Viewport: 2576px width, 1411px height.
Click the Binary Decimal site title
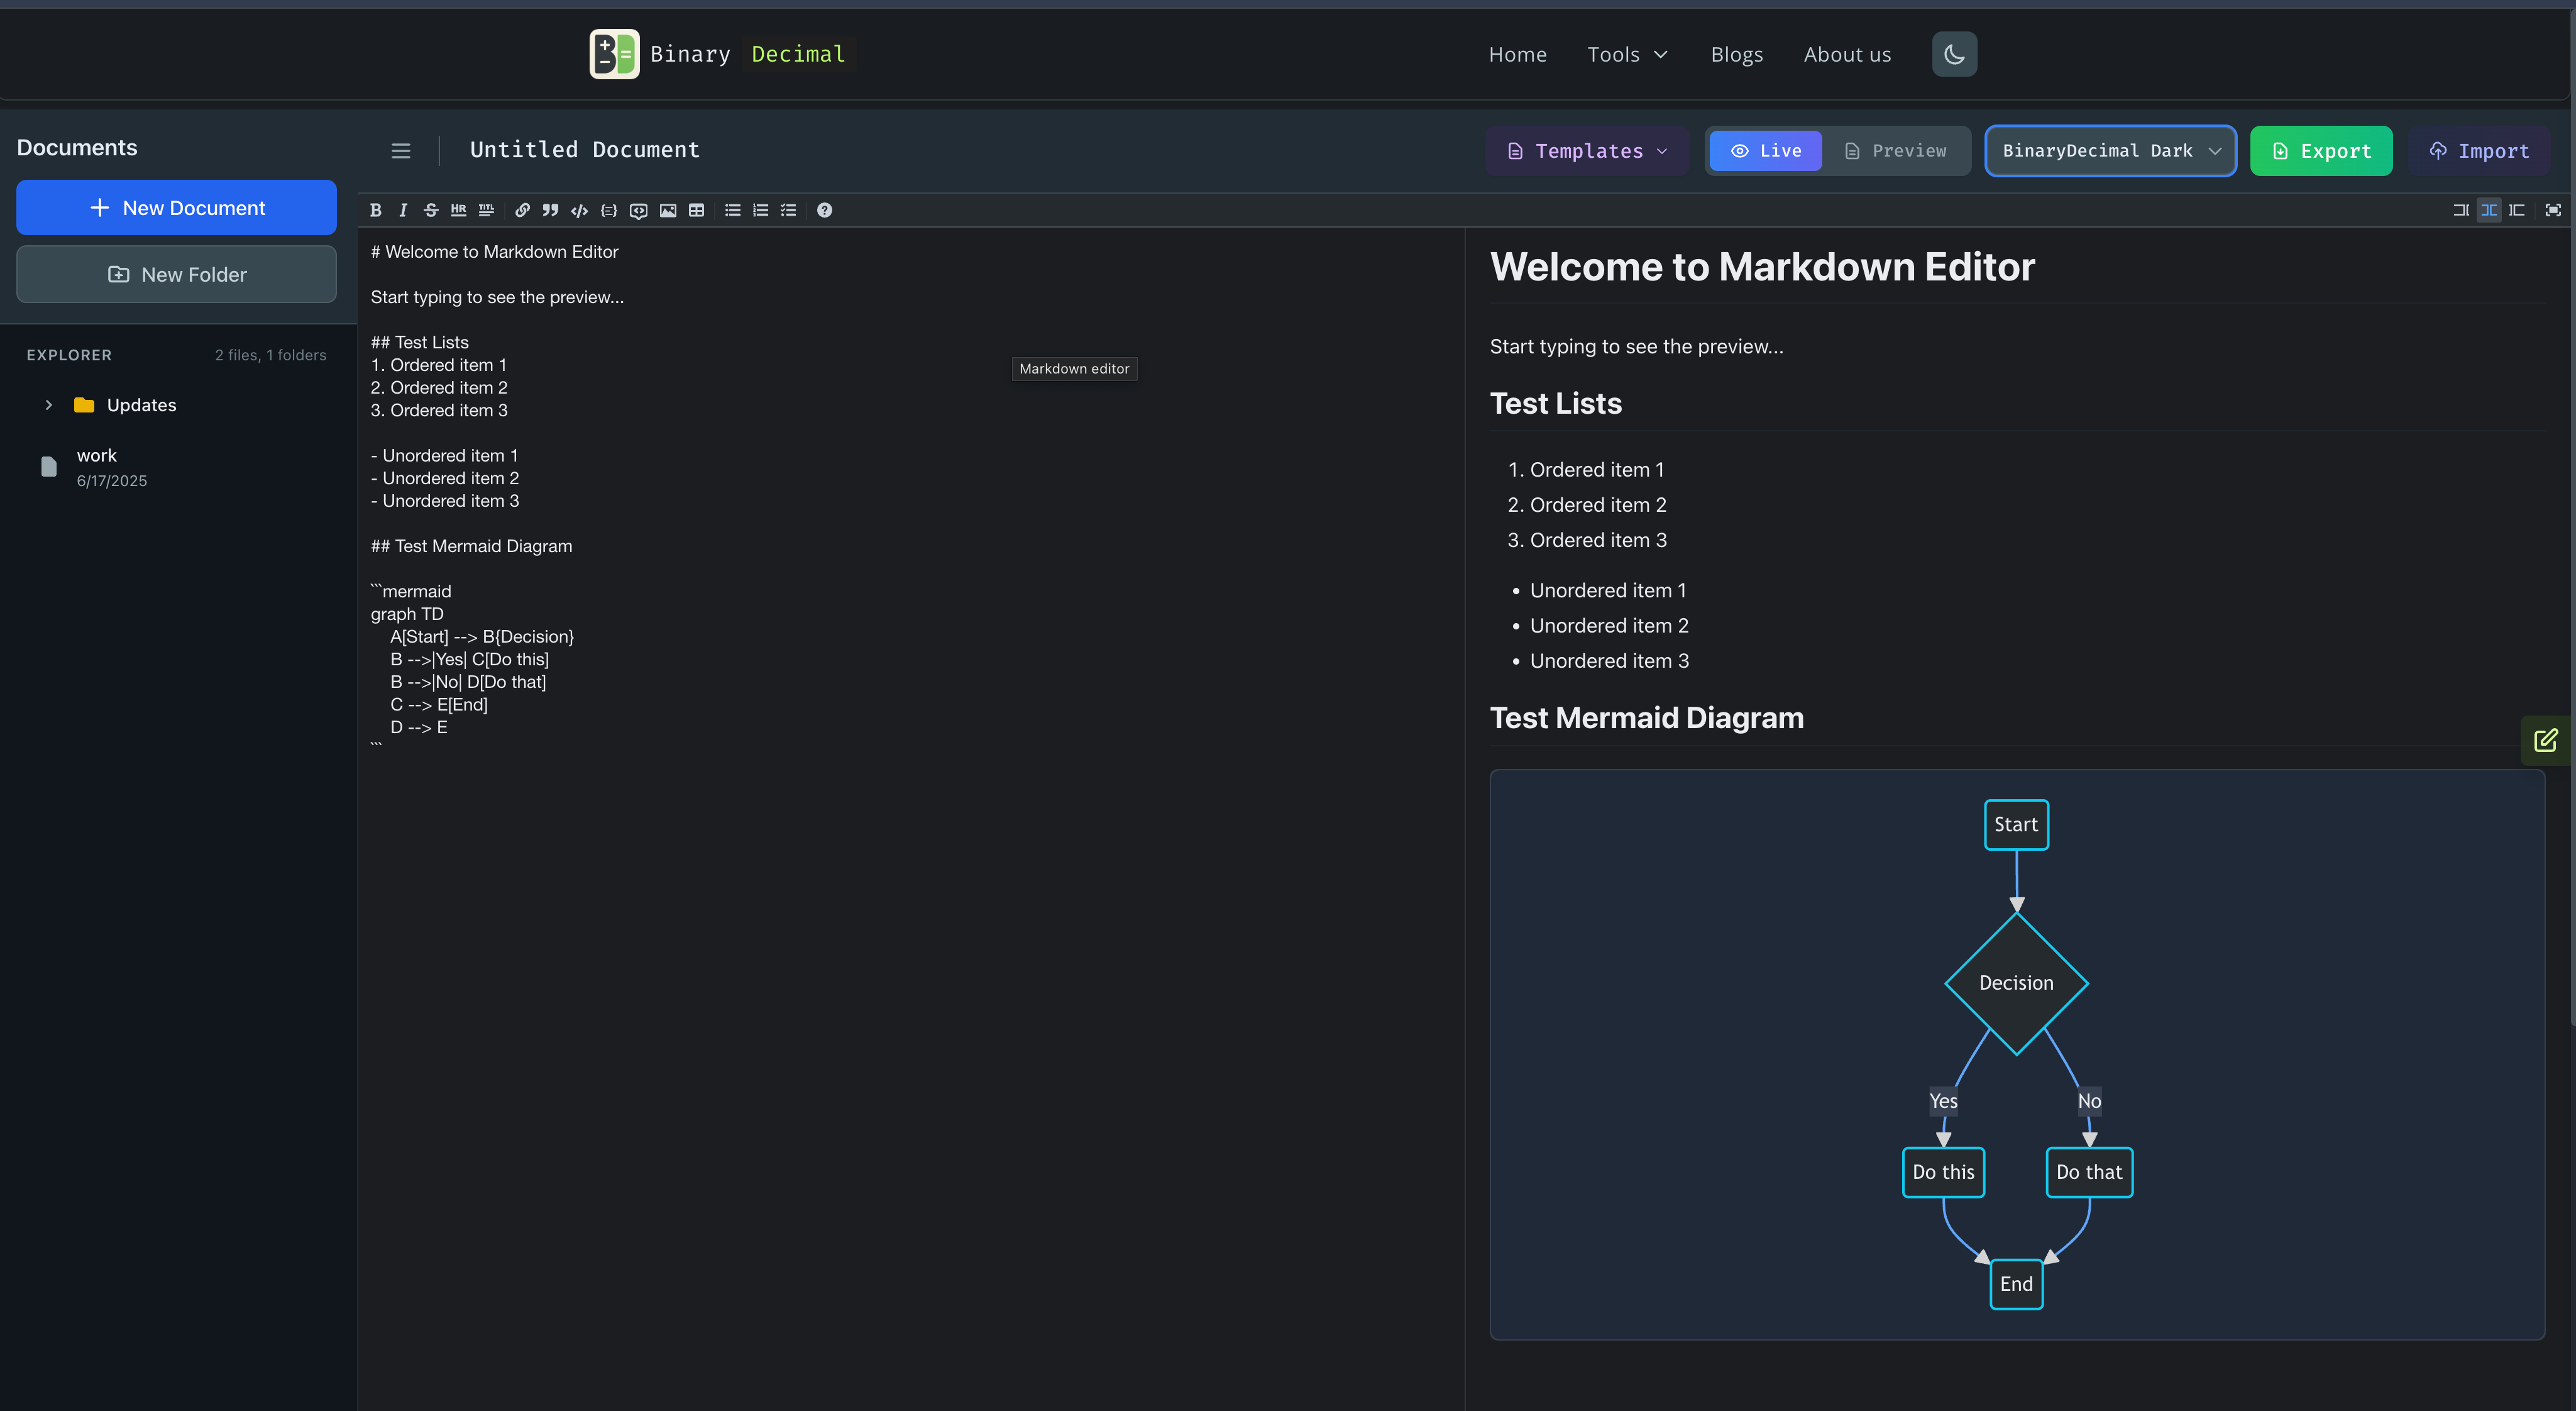(747, 54)
